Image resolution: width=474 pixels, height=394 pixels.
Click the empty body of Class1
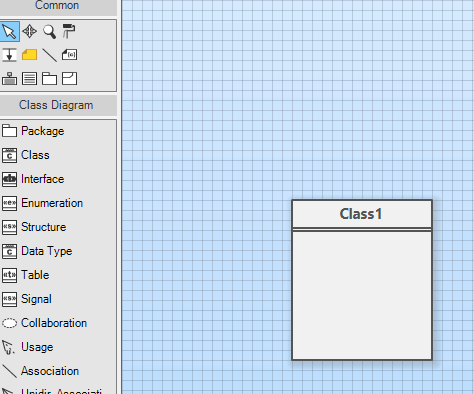point(362,295)
